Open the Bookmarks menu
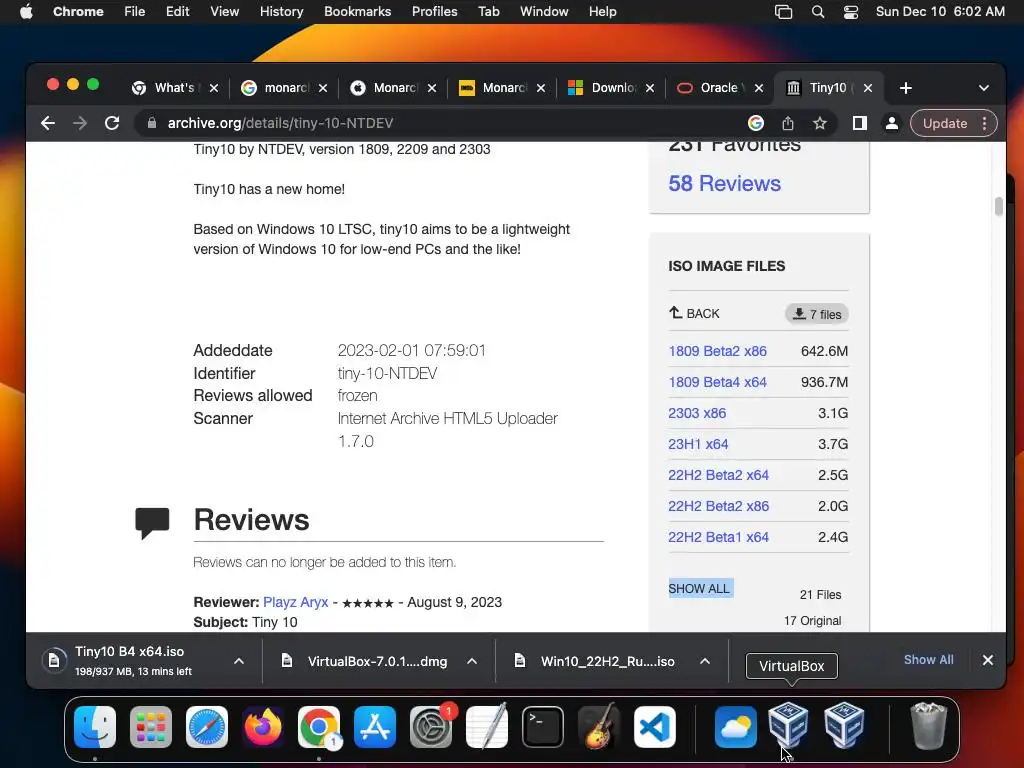Image resolution: width=1024 pixels, height=768 pixels. pyautogui.click(x=357, y=12)
